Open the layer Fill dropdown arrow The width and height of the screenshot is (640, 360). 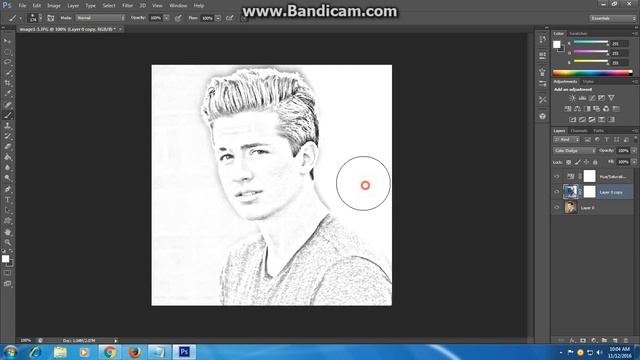click(634, 162)
